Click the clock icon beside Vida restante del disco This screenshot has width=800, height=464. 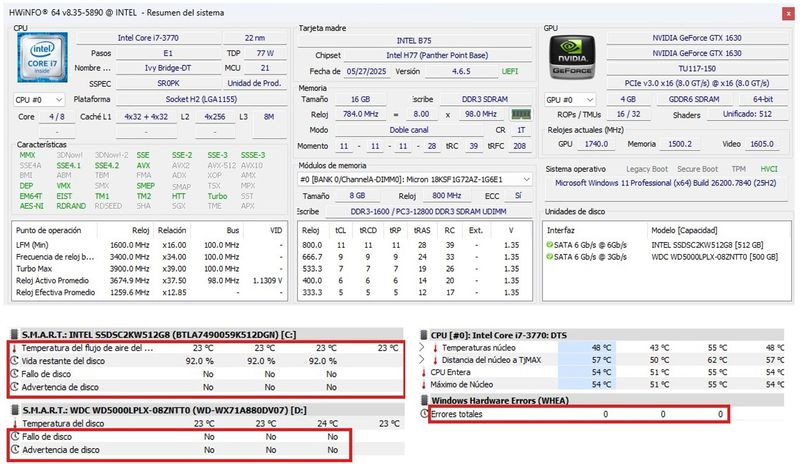coord(15,361)
